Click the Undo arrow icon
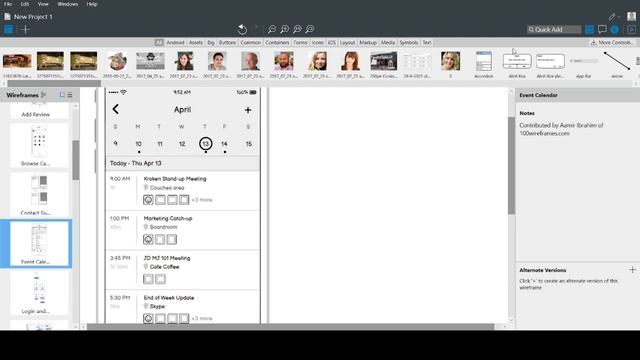This screenshot has height=360, width=640. point(242,29)
